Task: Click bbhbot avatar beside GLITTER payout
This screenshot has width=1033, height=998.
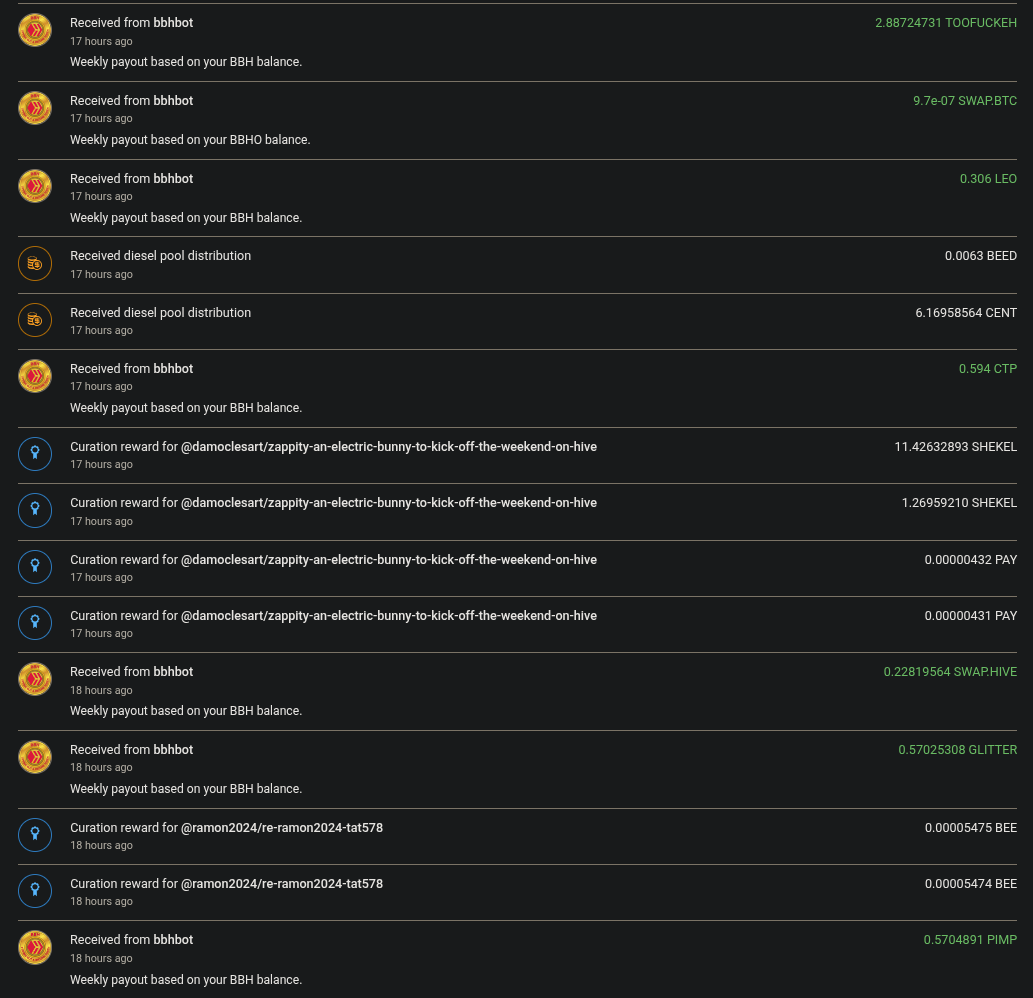Action: click(x=35, y=757)
